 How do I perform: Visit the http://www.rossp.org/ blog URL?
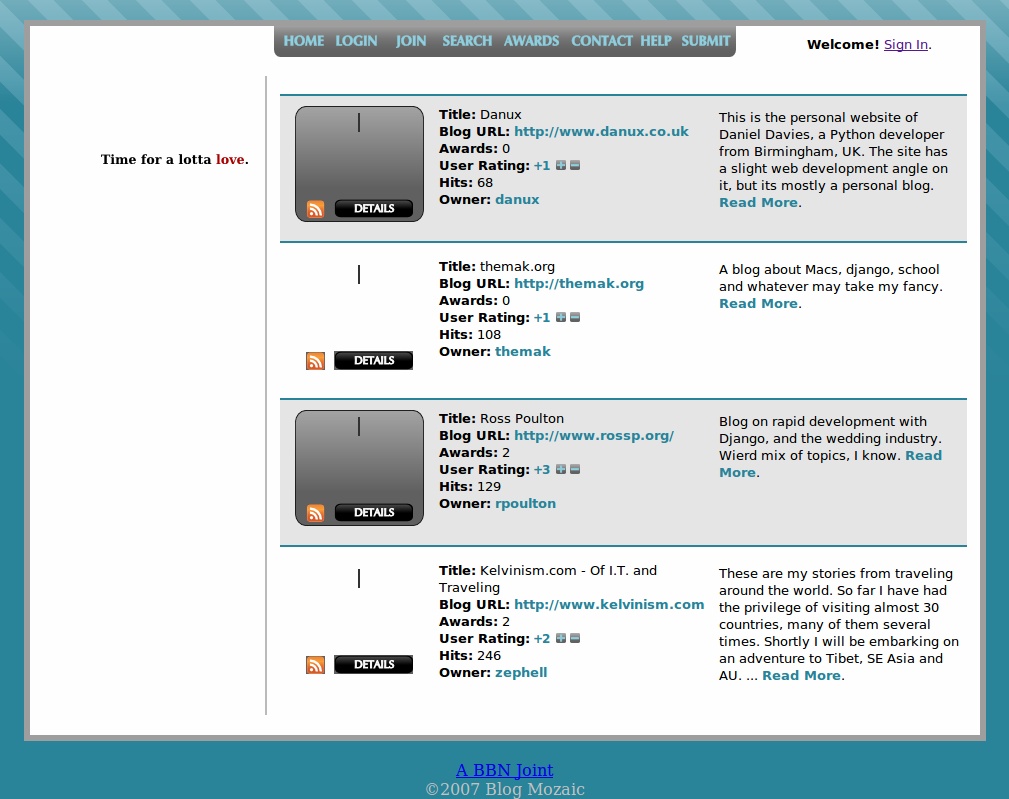594,436
